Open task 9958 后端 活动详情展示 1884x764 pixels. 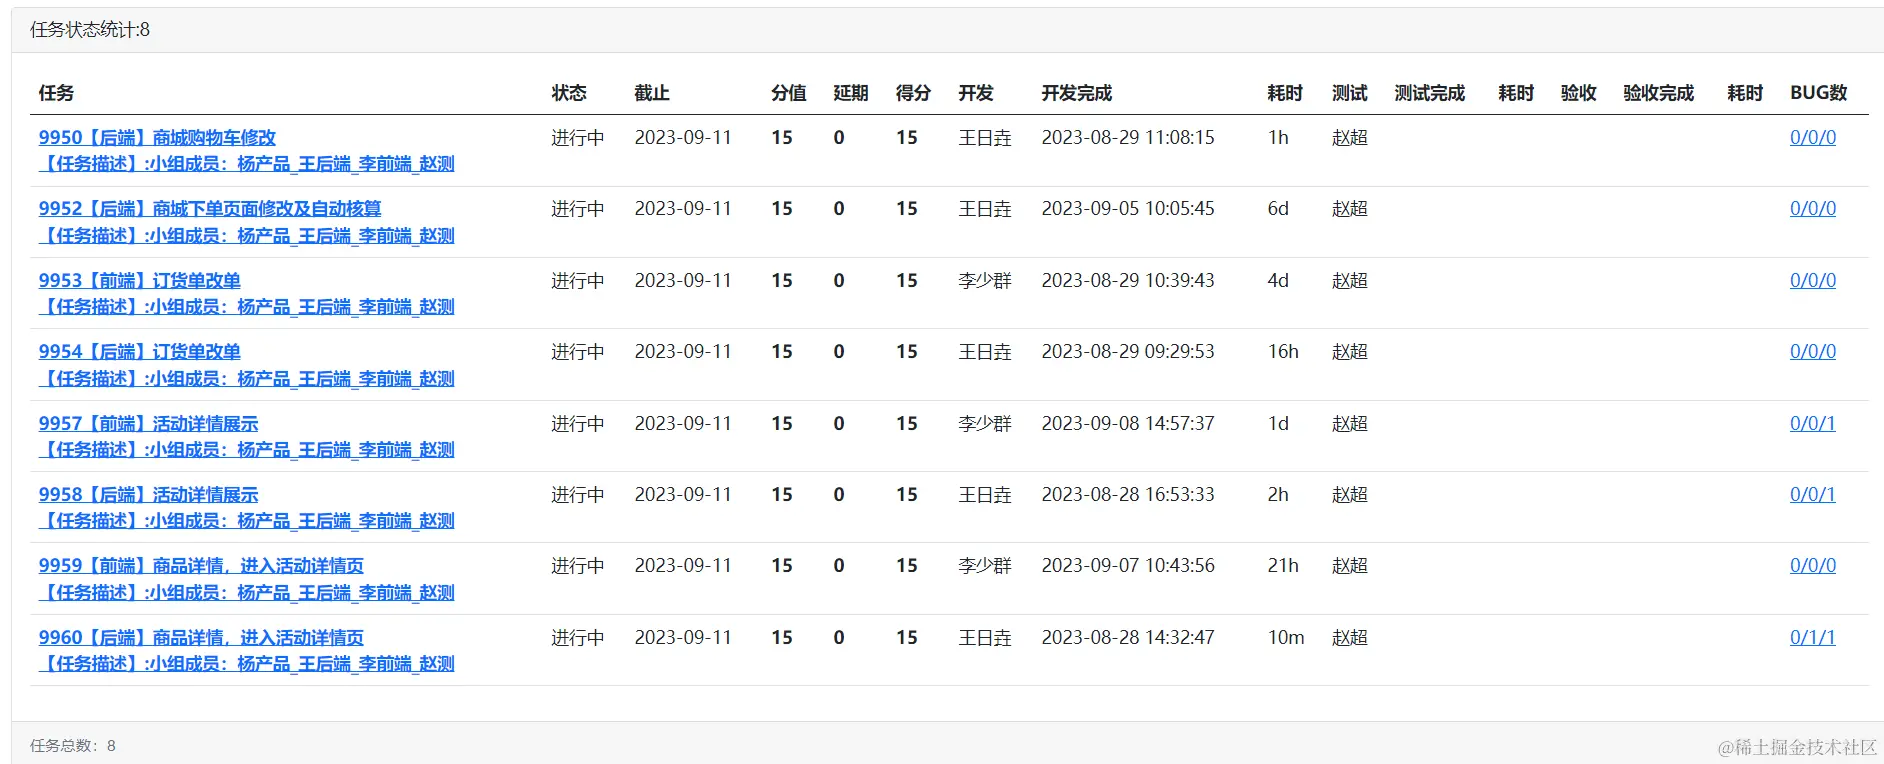[x=148, y=495]
